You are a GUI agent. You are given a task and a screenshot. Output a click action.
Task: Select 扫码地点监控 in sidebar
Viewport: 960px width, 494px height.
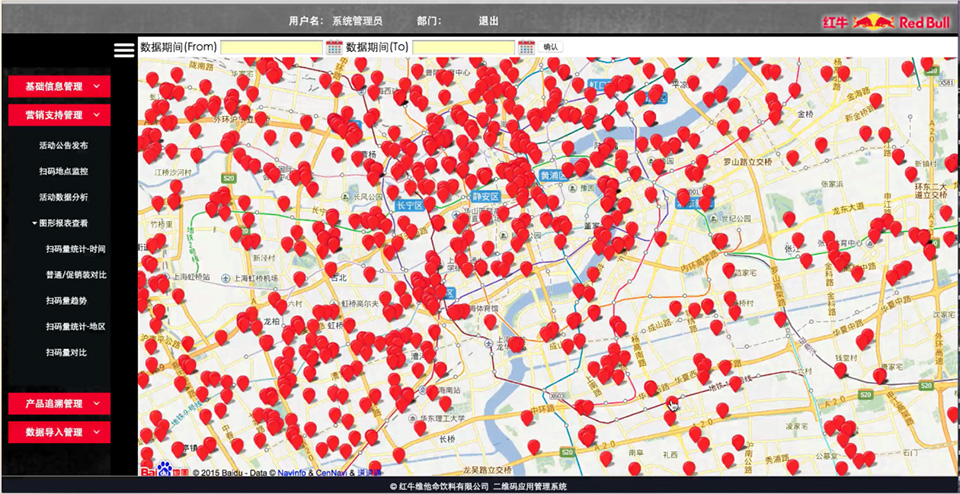(63, 171)
